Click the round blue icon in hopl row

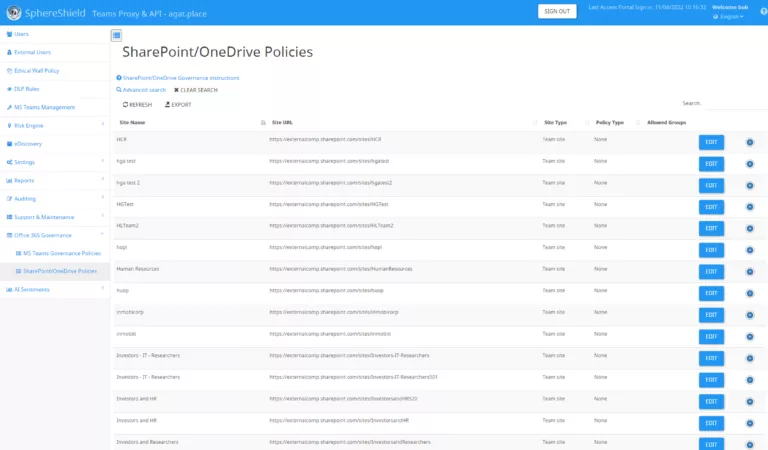pyautogui.click(x=750, y=250)
